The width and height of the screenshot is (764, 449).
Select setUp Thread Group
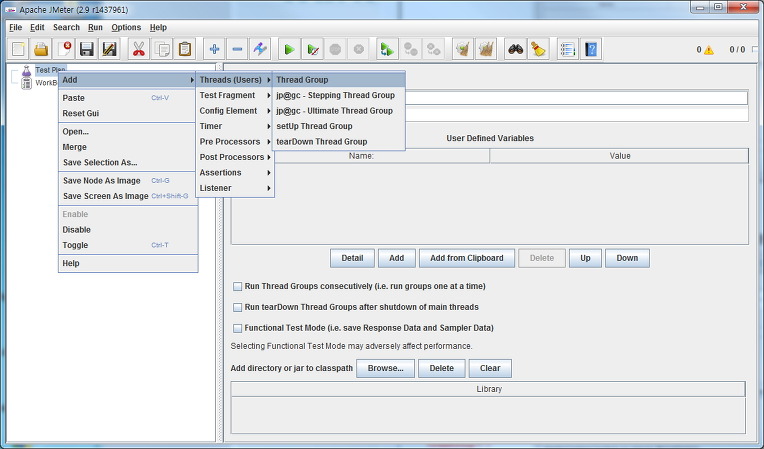pyautogui.click(x=339, y=127)
